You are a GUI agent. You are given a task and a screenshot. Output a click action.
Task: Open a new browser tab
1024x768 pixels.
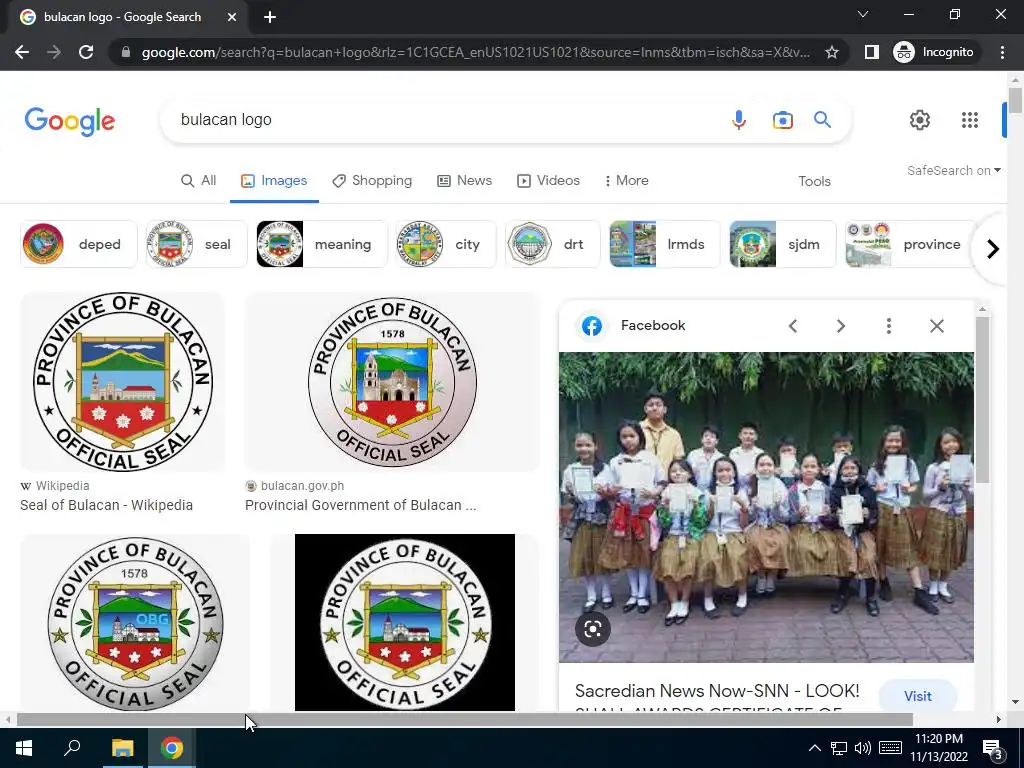270,17
